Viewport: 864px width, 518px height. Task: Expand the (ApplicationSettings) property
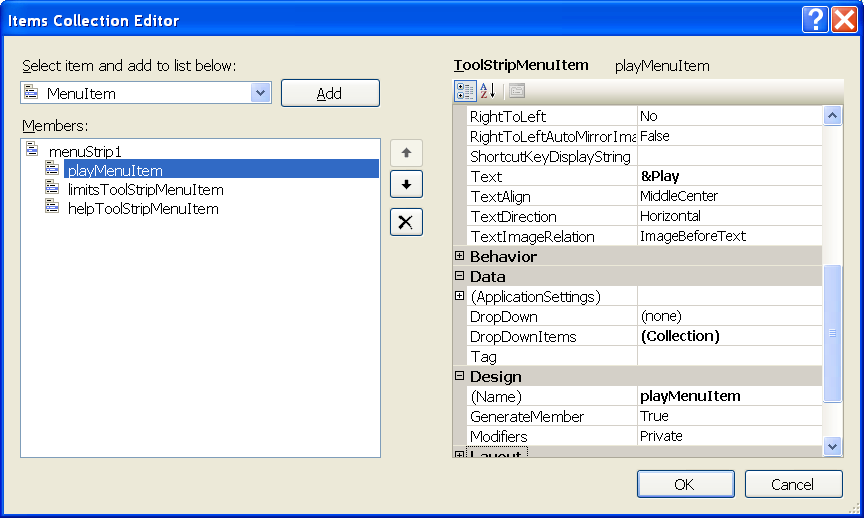pos(460,296)
